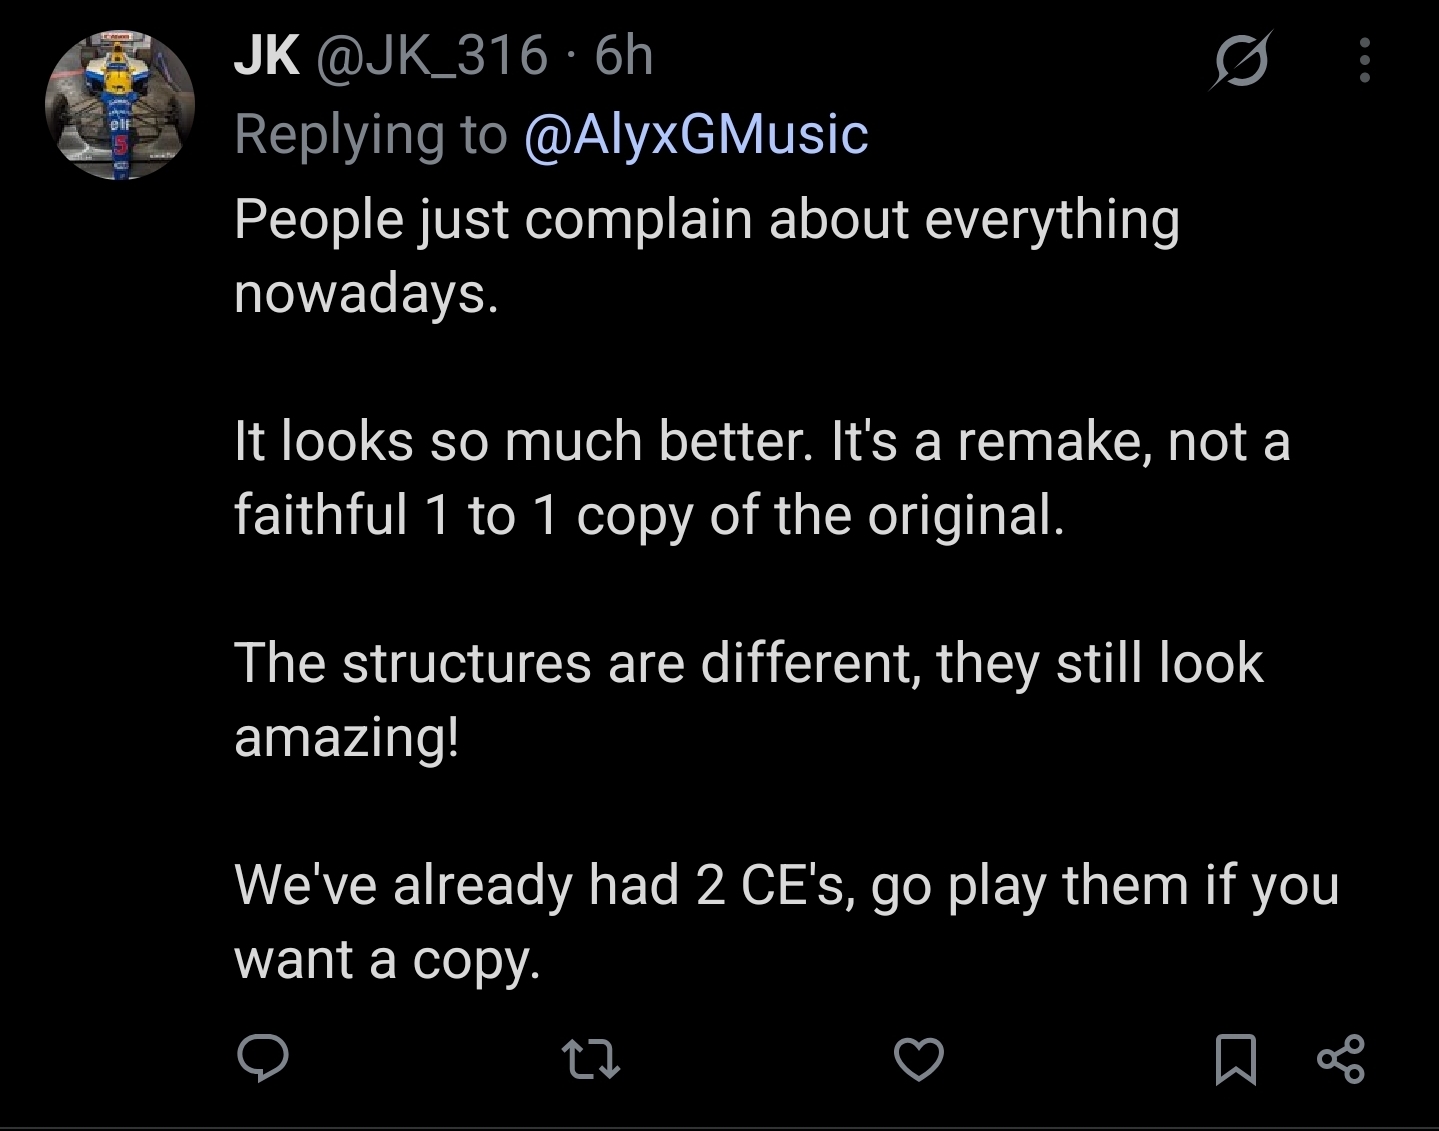
Task: Click the @JK_316 handle
Action: [x=433, y=56]
